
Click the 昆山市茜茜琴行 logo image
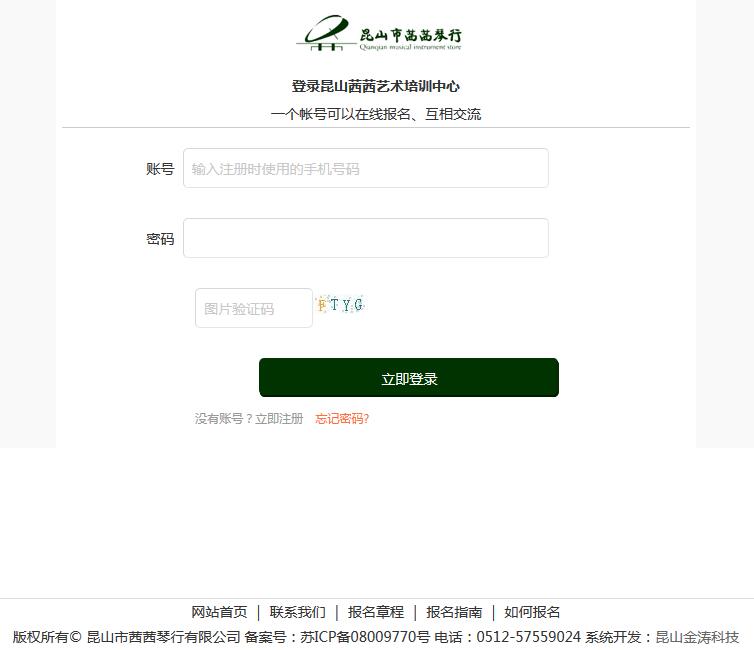(379, 33)
